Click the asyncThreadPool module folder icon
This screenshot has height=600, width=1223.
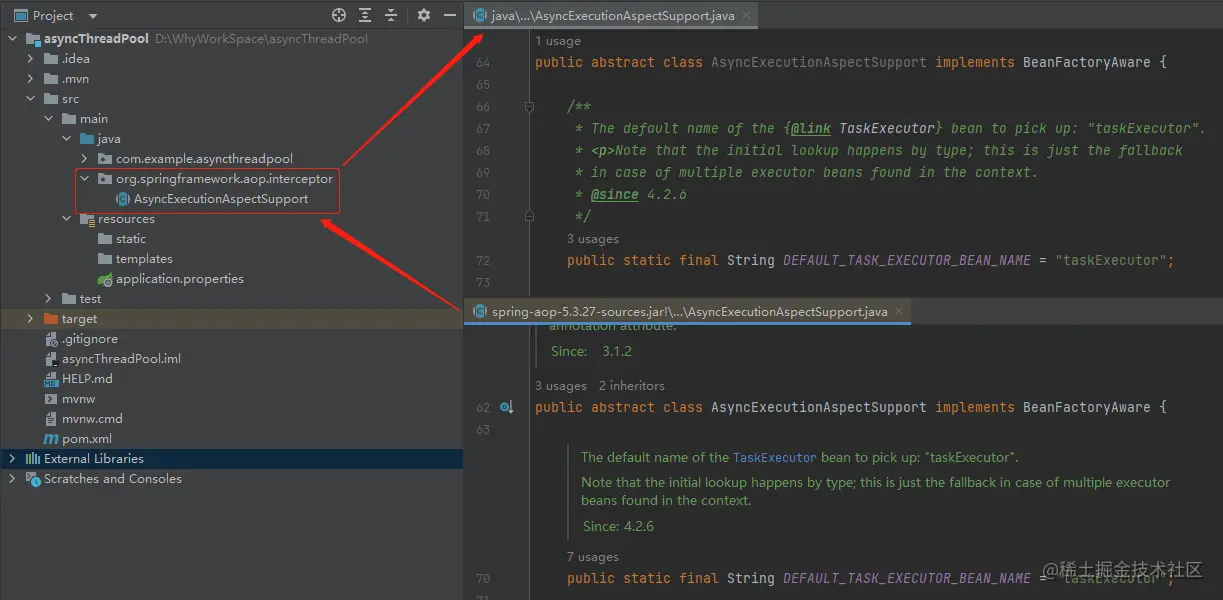click(x=33, y=39)
